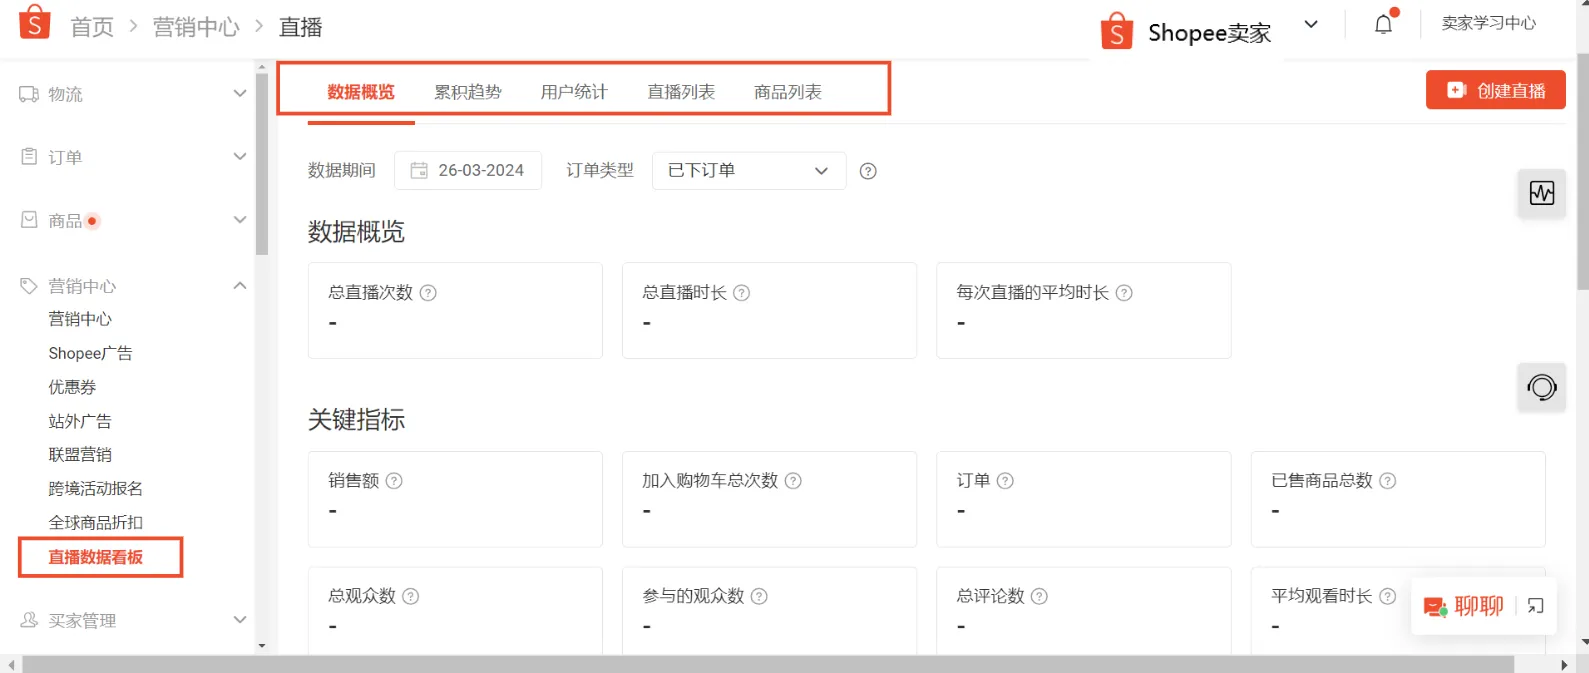Image resolution: width=1589 pixels, height=673 pixels.
Task: Open 联盟营销 in sidebar
Action: point(80,455)
